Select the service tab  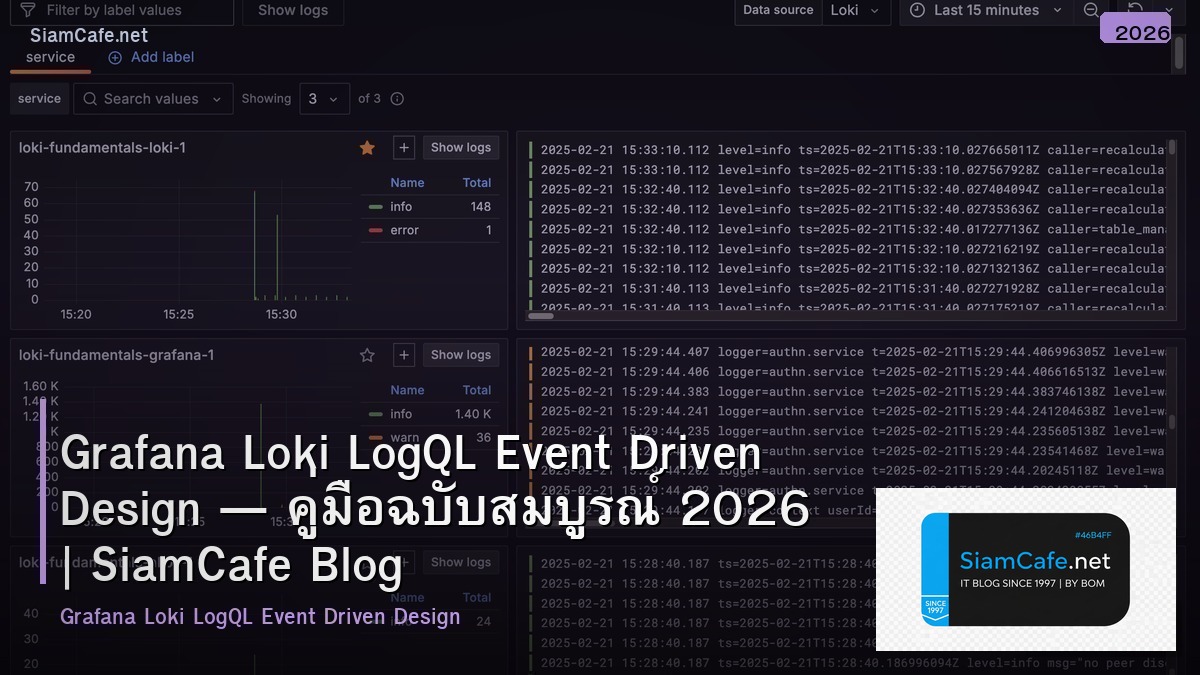pos(39,98)
